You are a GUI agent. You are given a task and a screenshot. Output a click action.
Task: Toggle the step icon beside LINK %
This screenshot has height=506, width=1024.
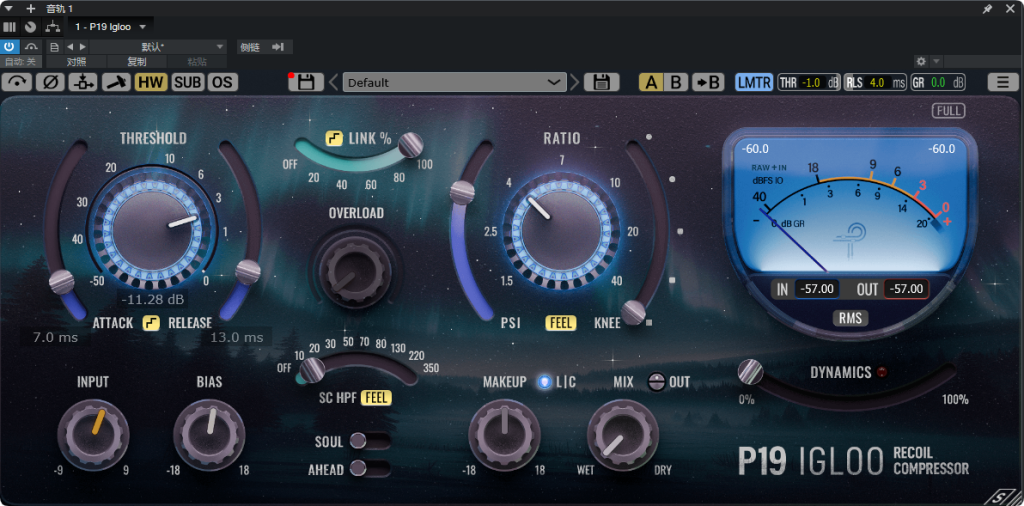(x=334, y=138)
